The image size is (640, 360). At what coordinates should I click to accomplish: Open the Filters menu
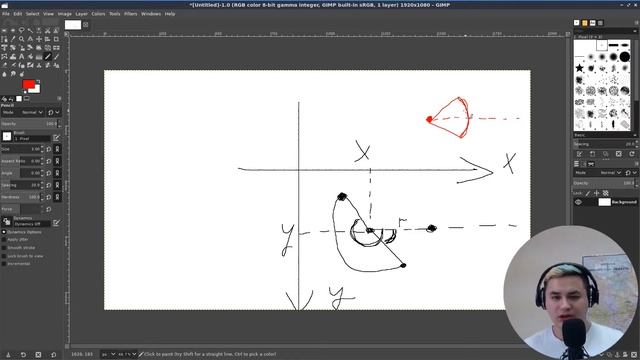[130, 13]
